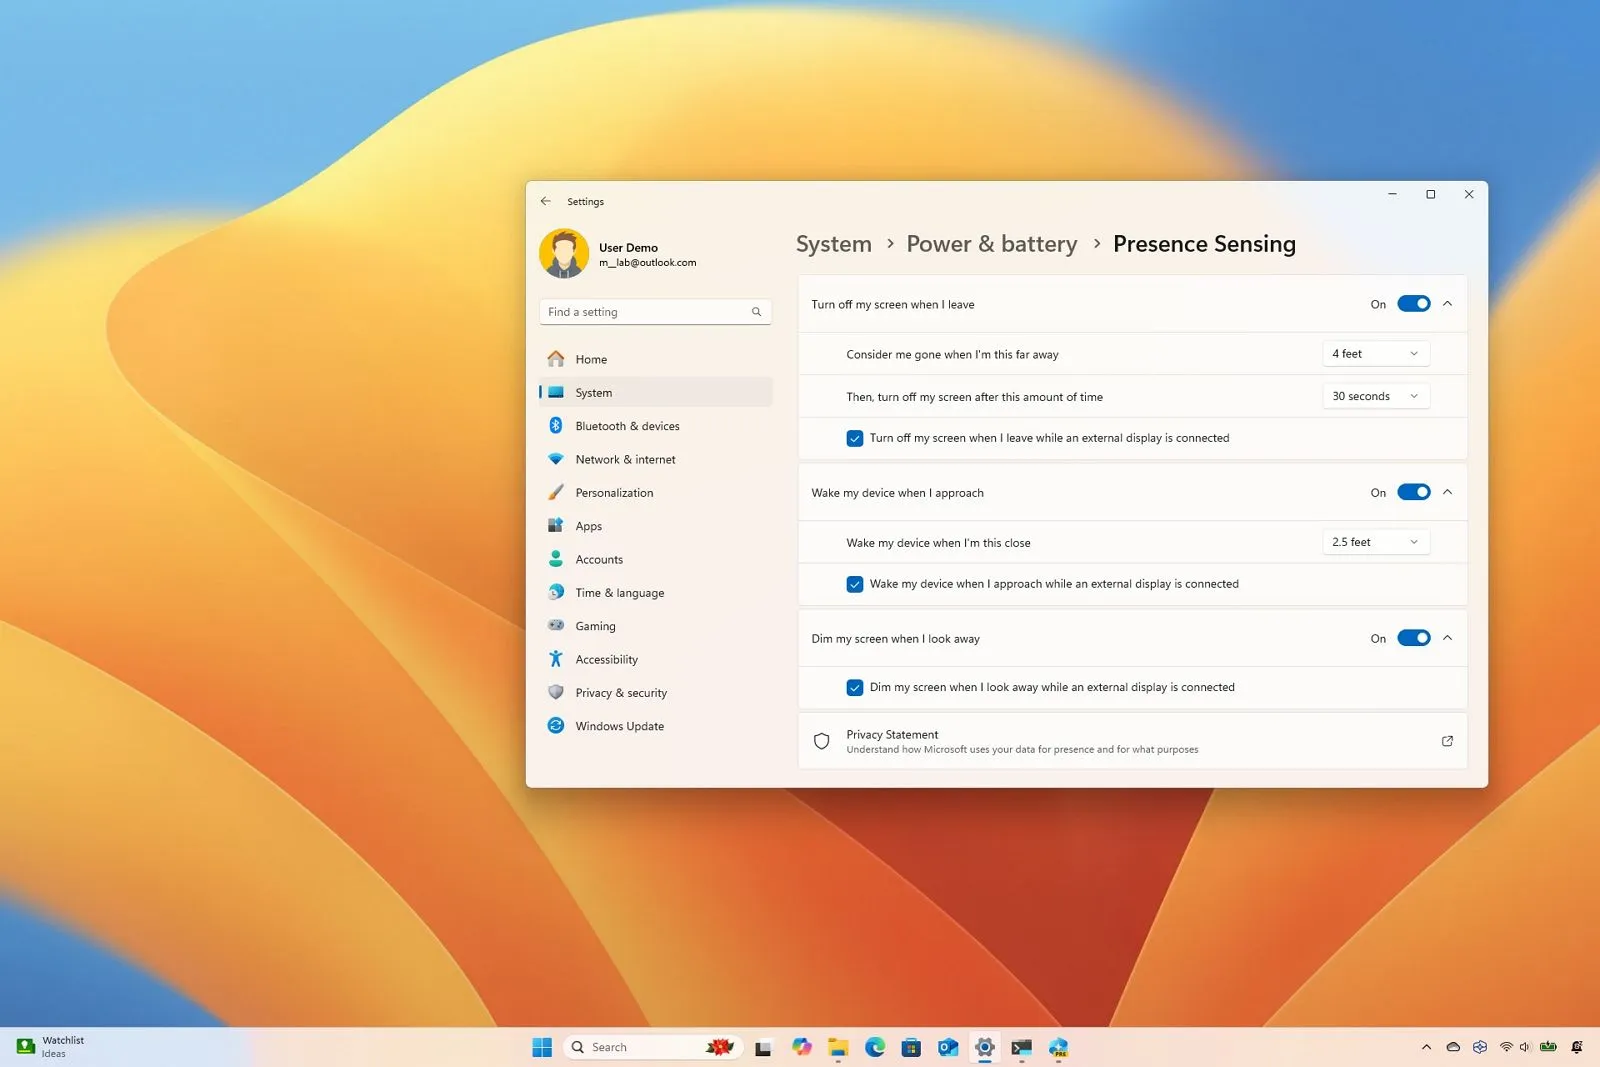Click the Find a setting search field
The width and height of the screenshot is (1600, 1067).
[645, 312]
